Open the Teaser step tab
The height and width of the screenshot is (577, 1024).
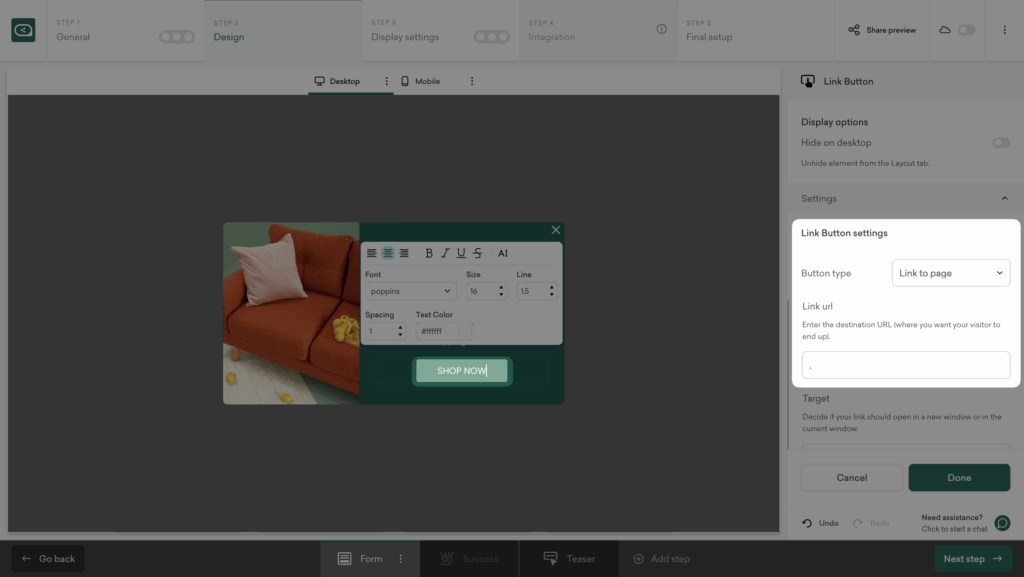pyautogui.click(x=569, y=559)
